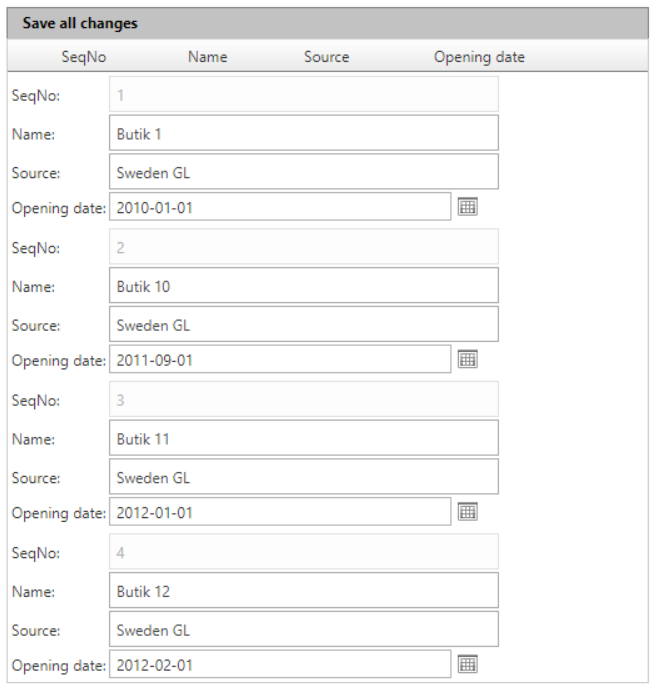Select the Source field of record 3
662x694 pixels.
[x=304, y=477]
